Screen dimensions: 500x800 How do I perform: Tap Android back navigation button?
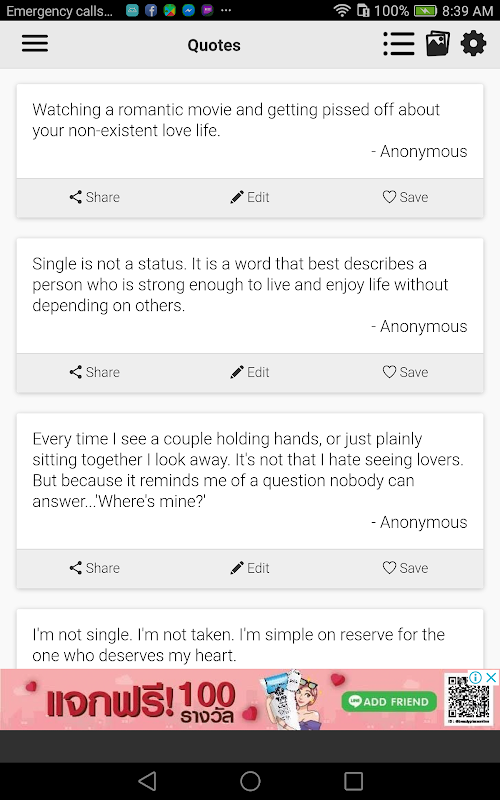[147, 781]
